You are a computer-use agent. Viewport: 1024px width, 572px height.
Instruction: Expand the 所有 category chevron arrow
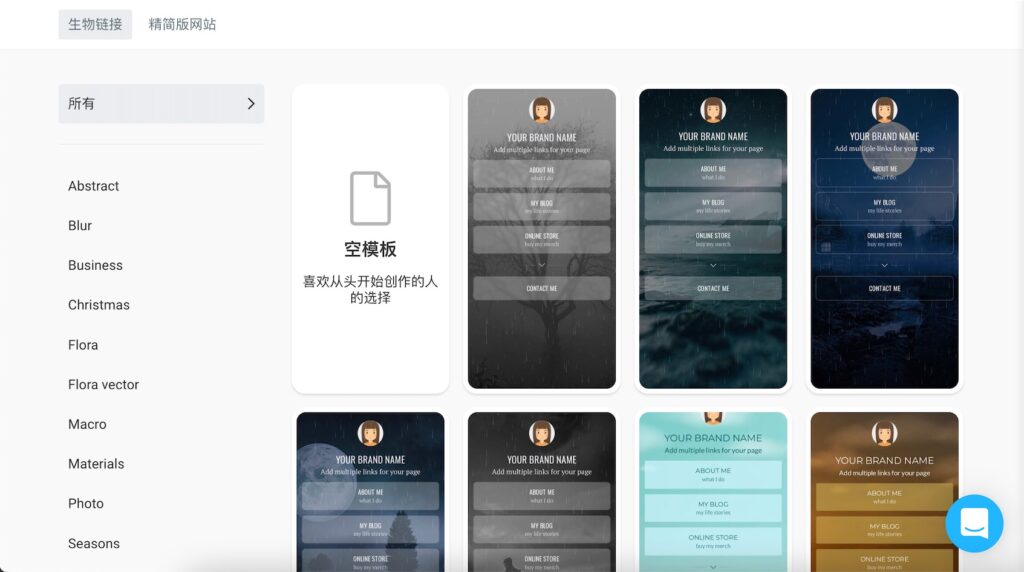[251, 104]
